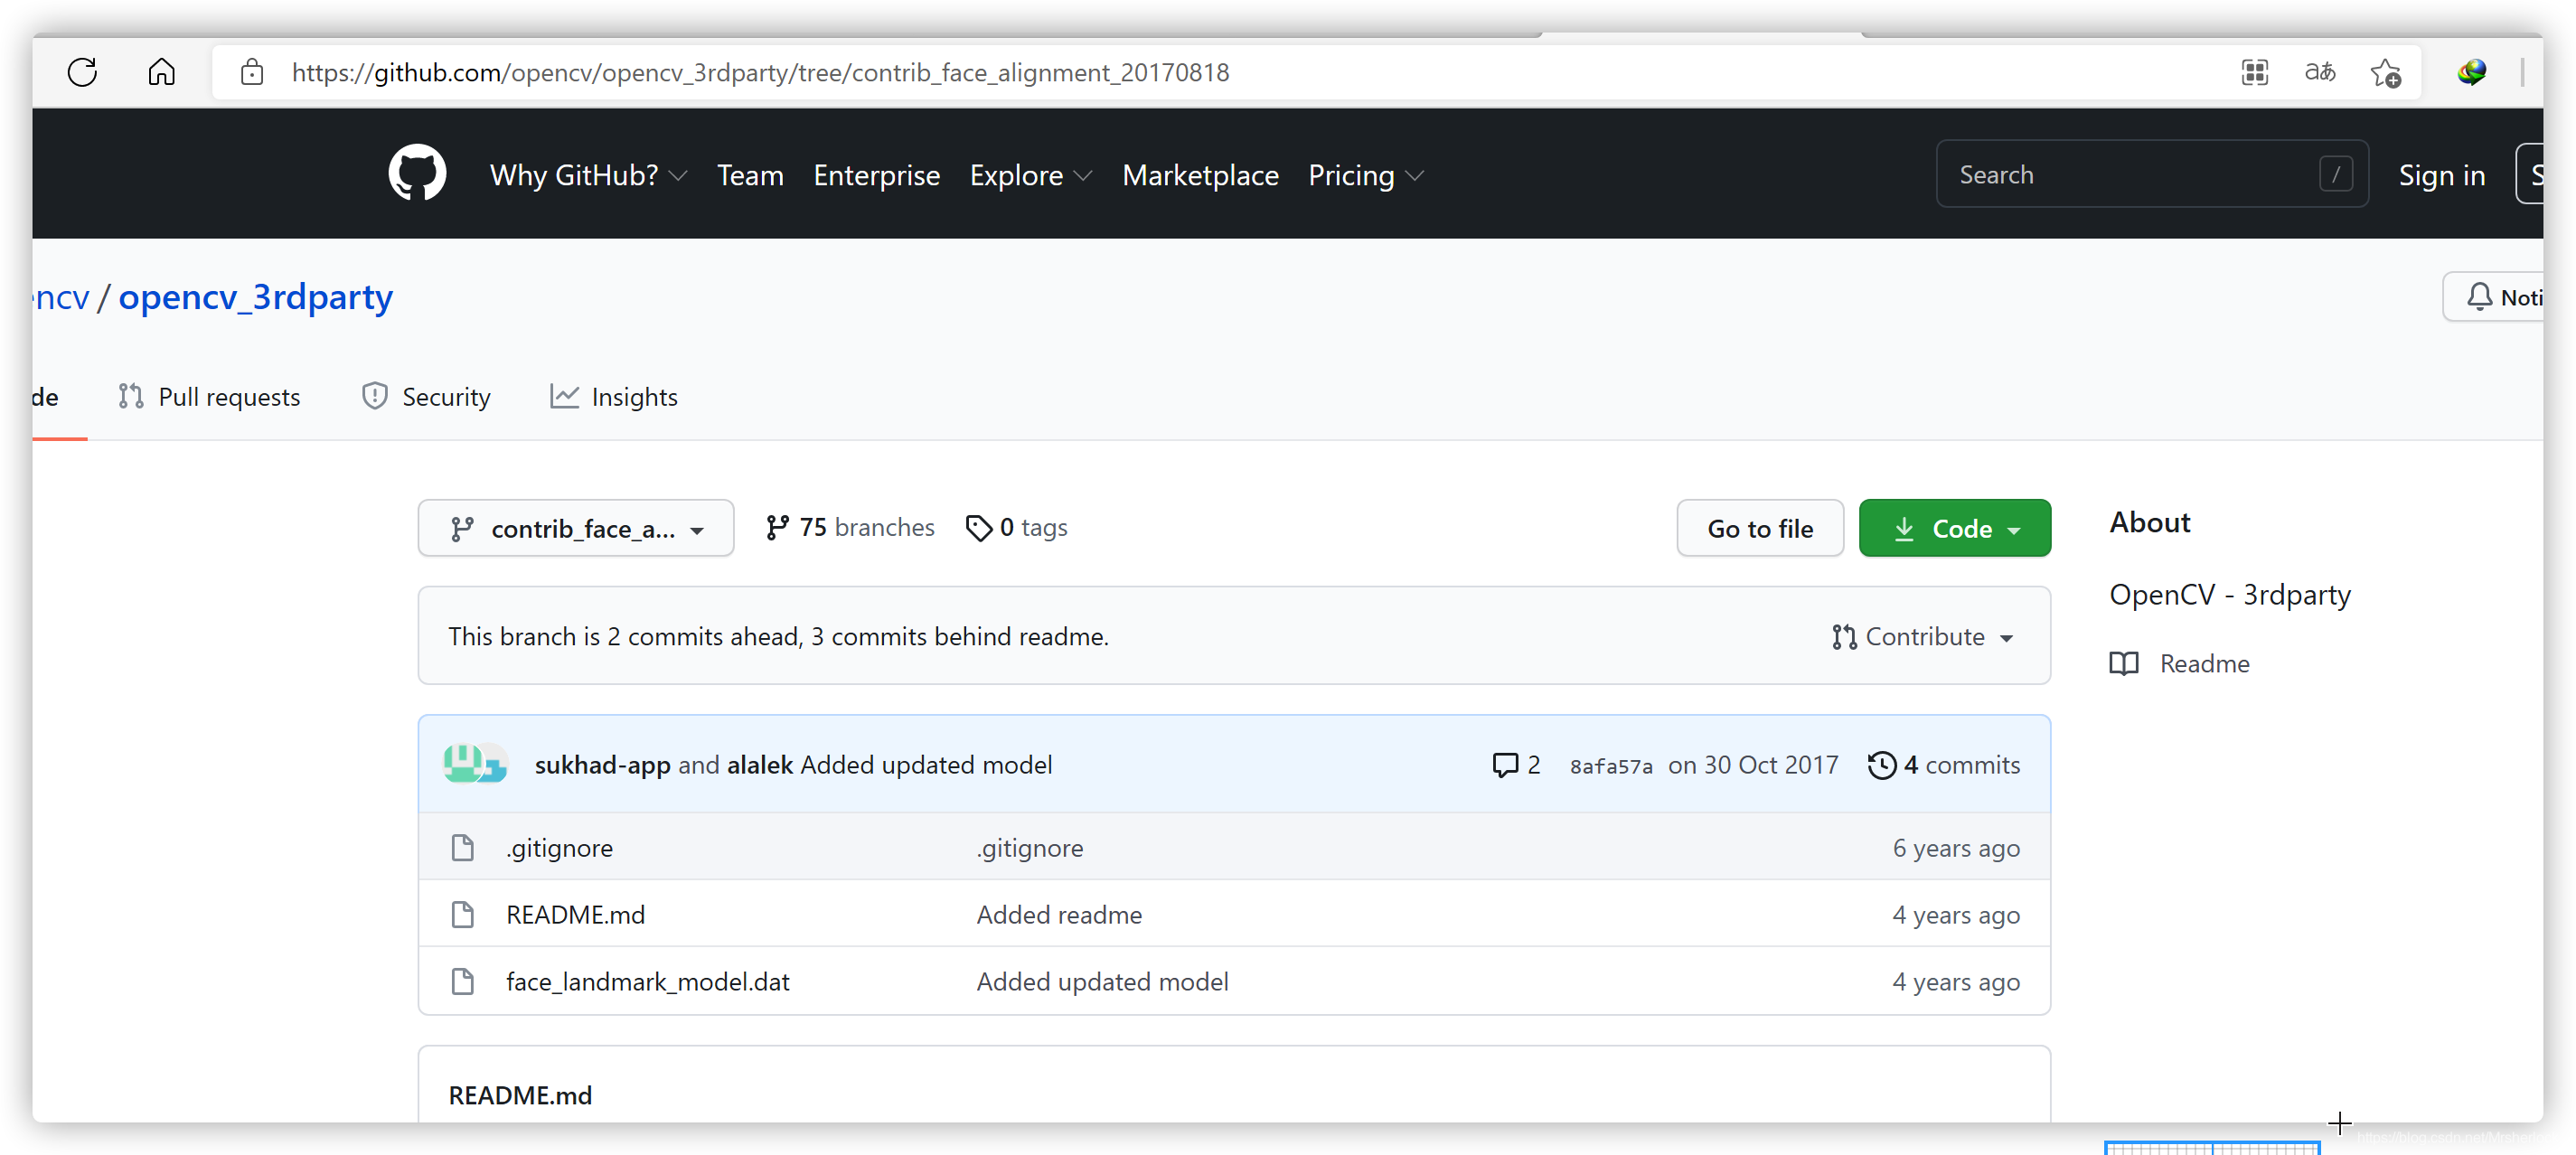The width and height of the screenshot is (2576, 1155).
Task: Switch to the Pull requests tab
Action: click(210, 397)
